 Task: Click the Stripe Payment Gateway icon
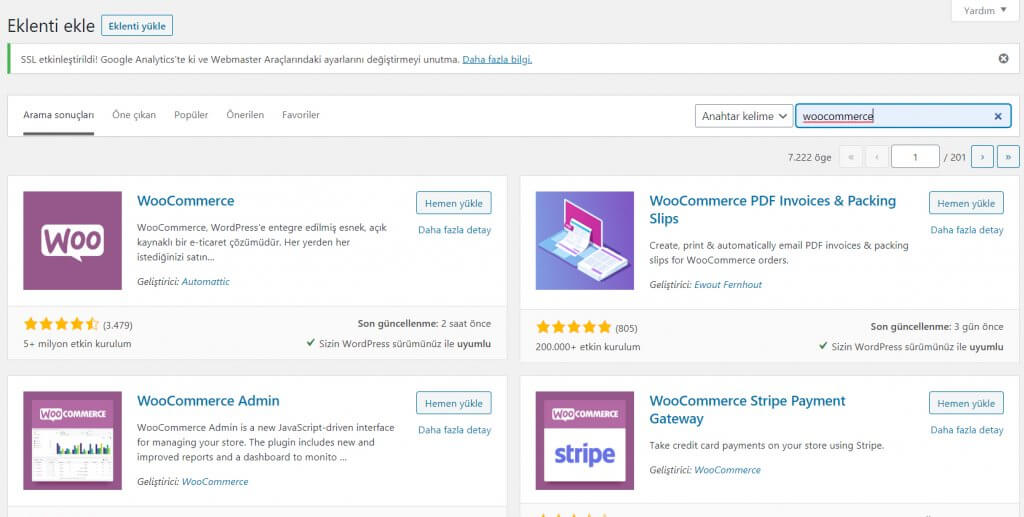tap(585, 441)
